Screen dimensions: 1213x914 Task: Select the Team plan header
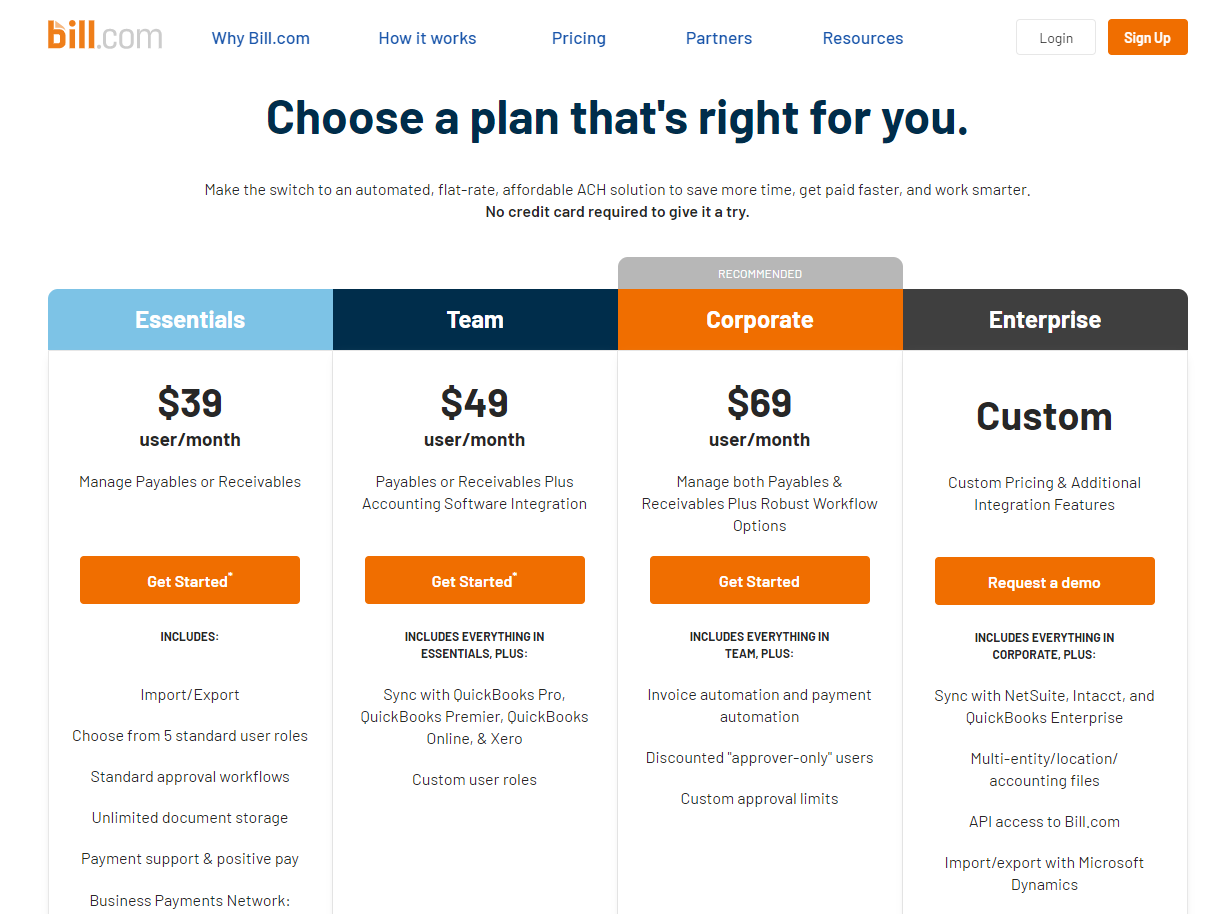475,320
